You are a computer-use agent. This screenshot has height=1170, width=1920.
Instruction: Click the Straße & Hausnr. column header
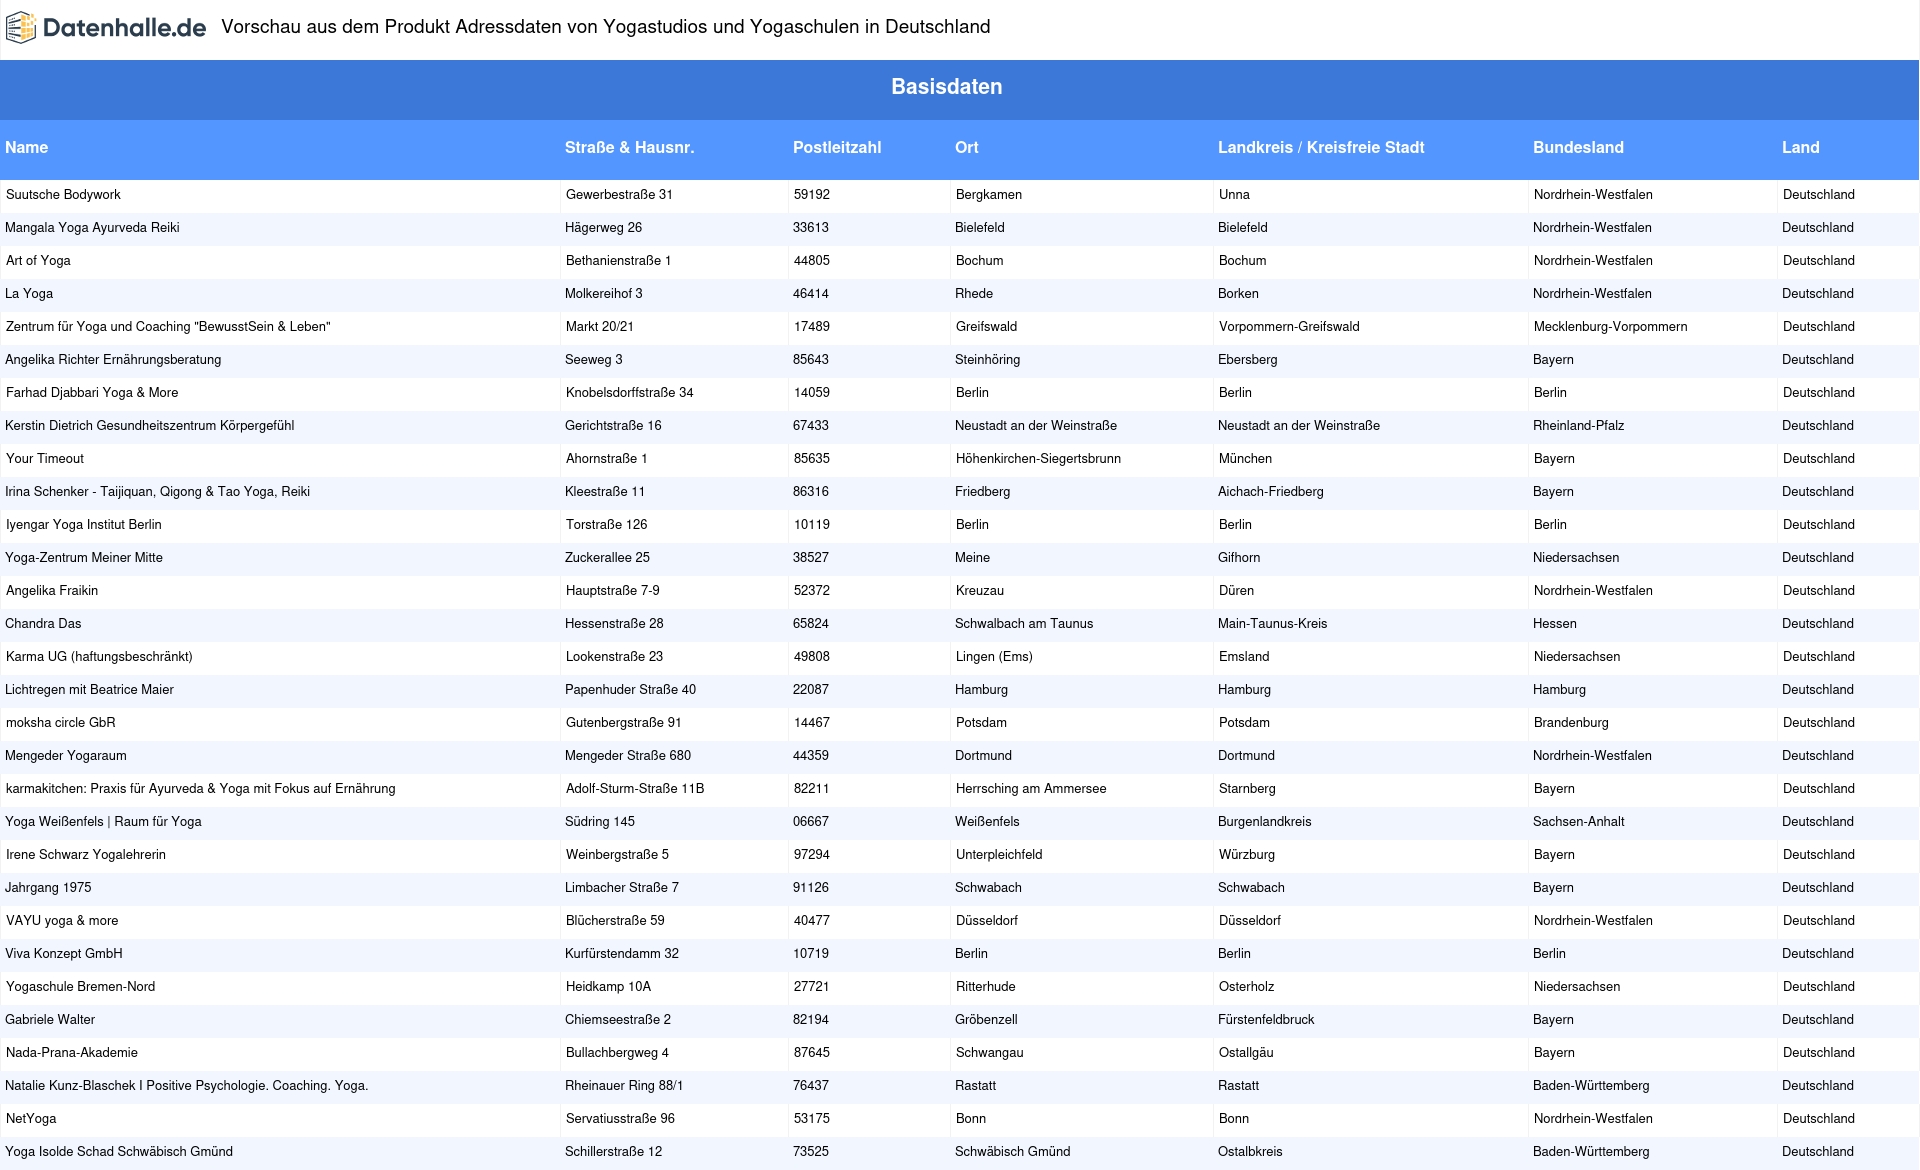click(629, 147)
